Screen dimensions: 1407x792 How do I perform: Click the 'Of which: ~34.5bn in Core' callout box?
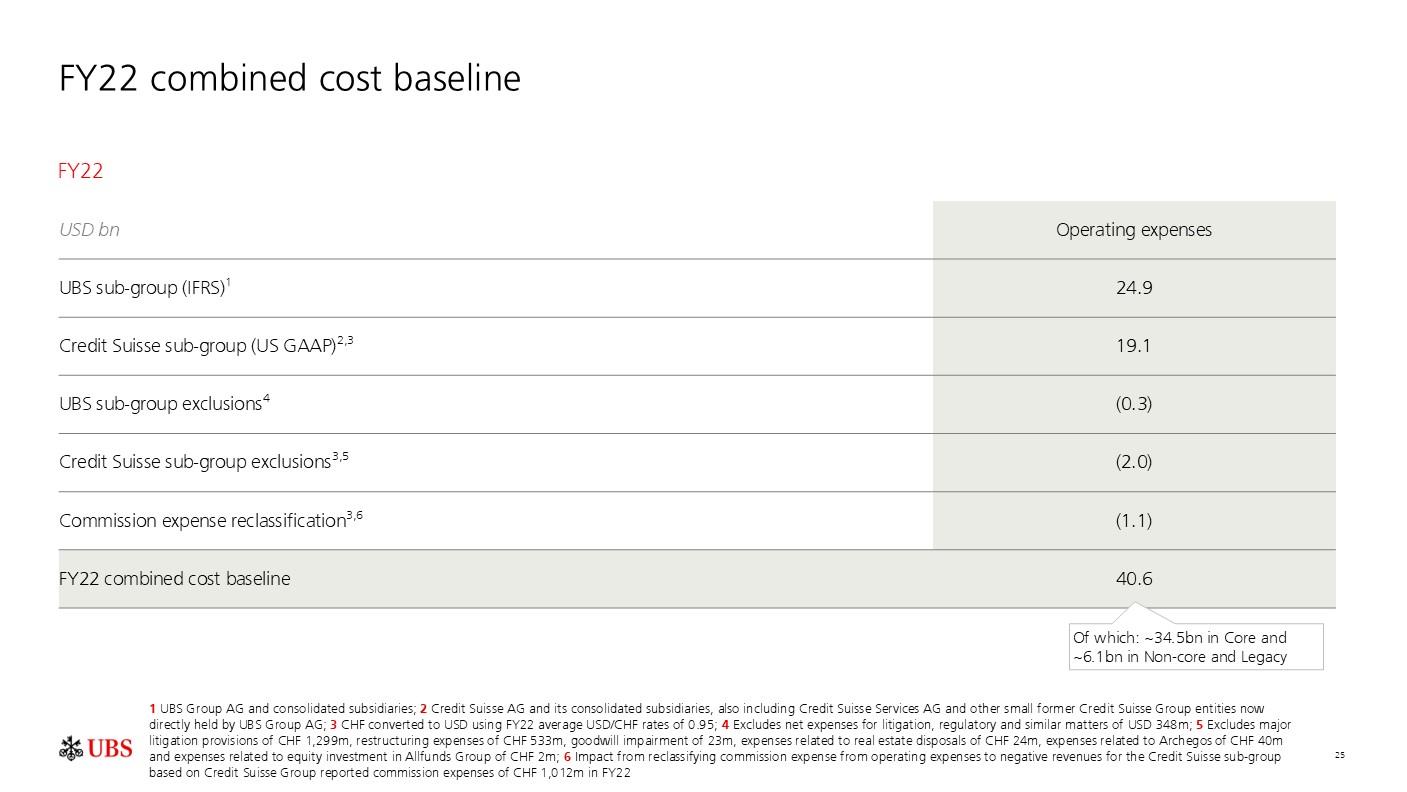tap(1196, 647)
